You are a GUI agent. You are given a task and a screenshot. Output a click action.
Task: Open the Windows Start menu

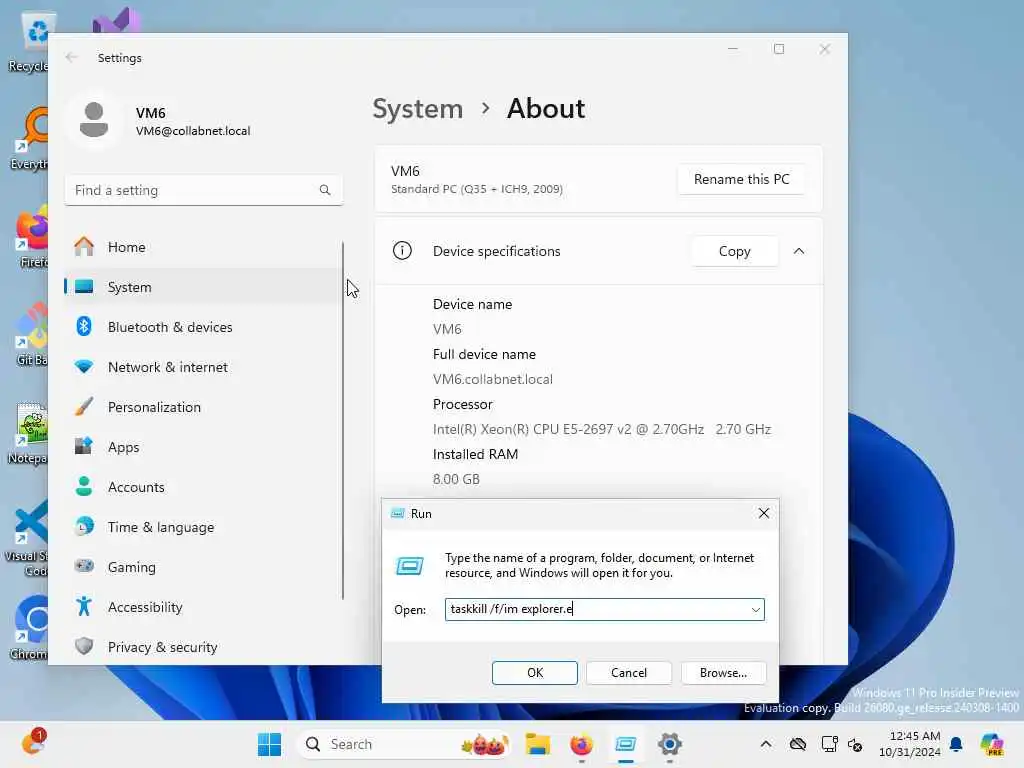[x=269, y=744]
